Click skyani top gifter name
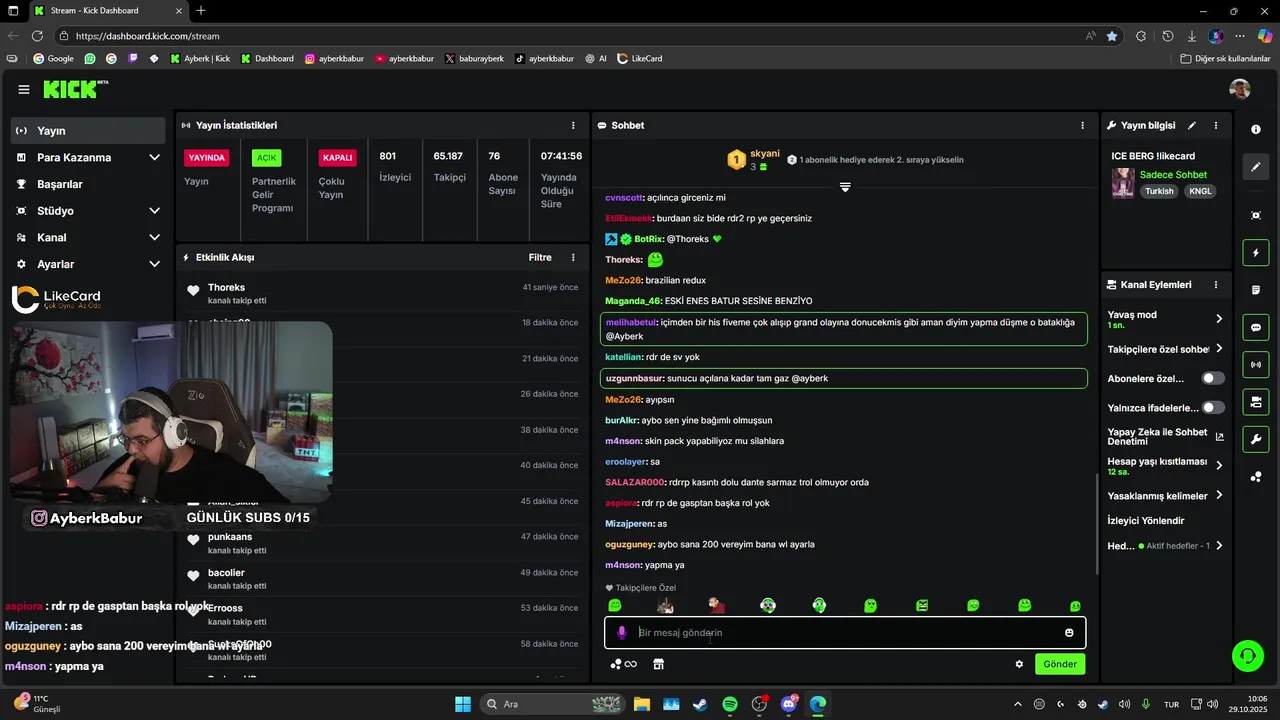Image resolution: width=1280 pixels, height=720 pixels. coord(765,153)
